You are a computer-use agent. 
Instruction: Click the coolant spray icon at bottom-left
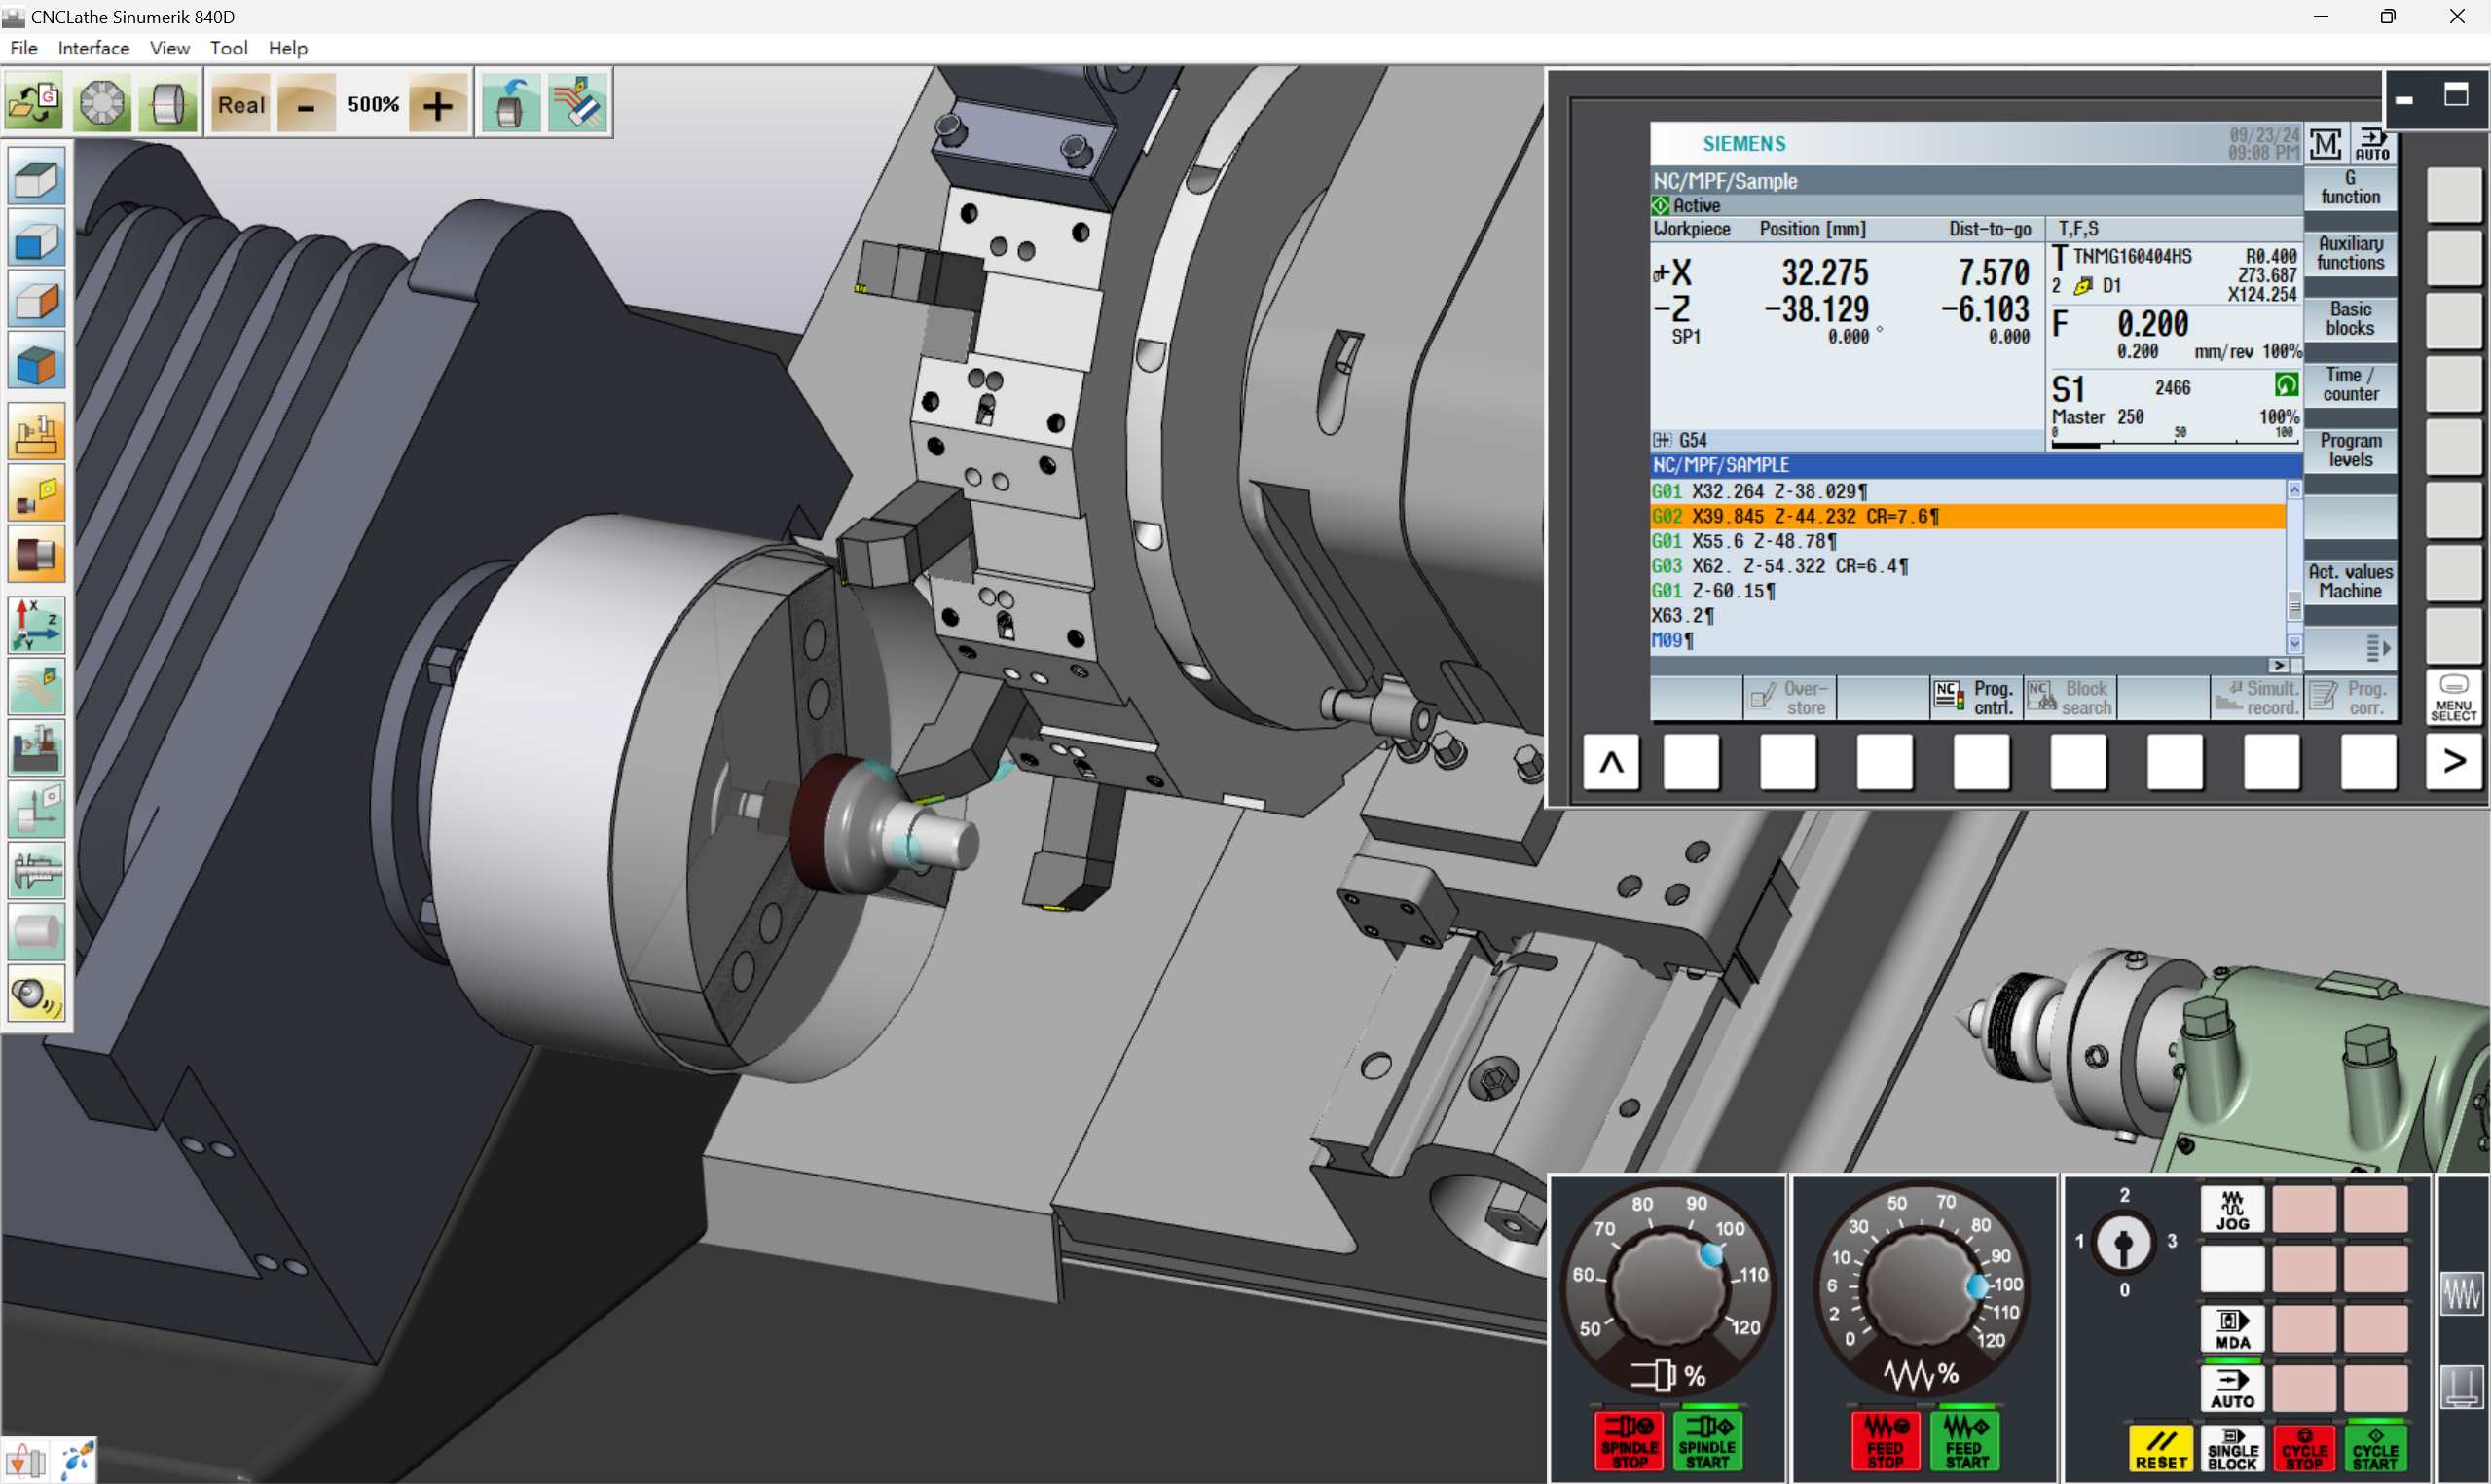pyautogui.click(x=76, y=1460)
